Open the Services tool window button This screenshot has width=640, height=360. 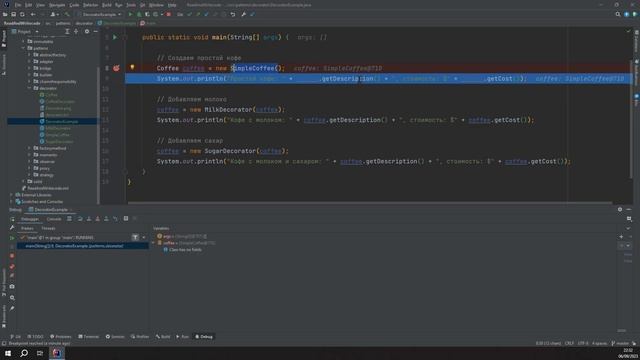(x=115, y=337)
